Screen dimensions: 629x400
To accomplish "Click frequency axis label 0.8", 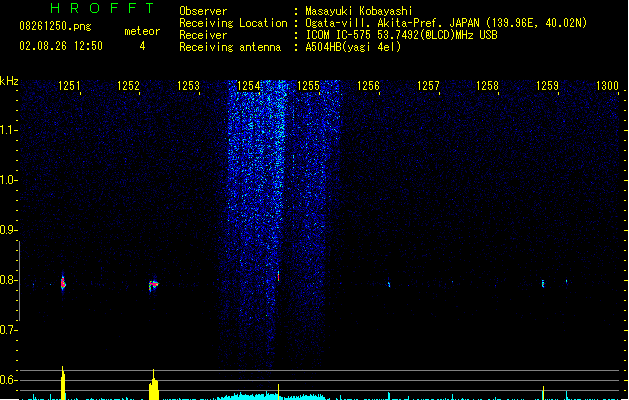I will (8, 280).
